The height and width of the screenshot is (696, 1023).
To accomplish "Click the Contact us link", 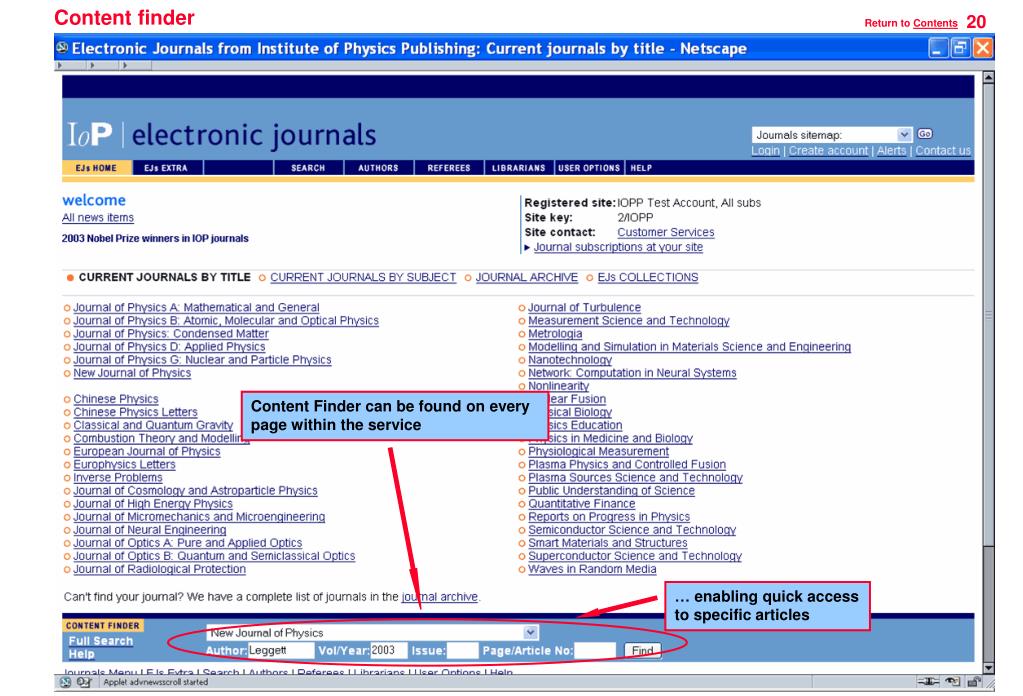I will coord(943,151).
